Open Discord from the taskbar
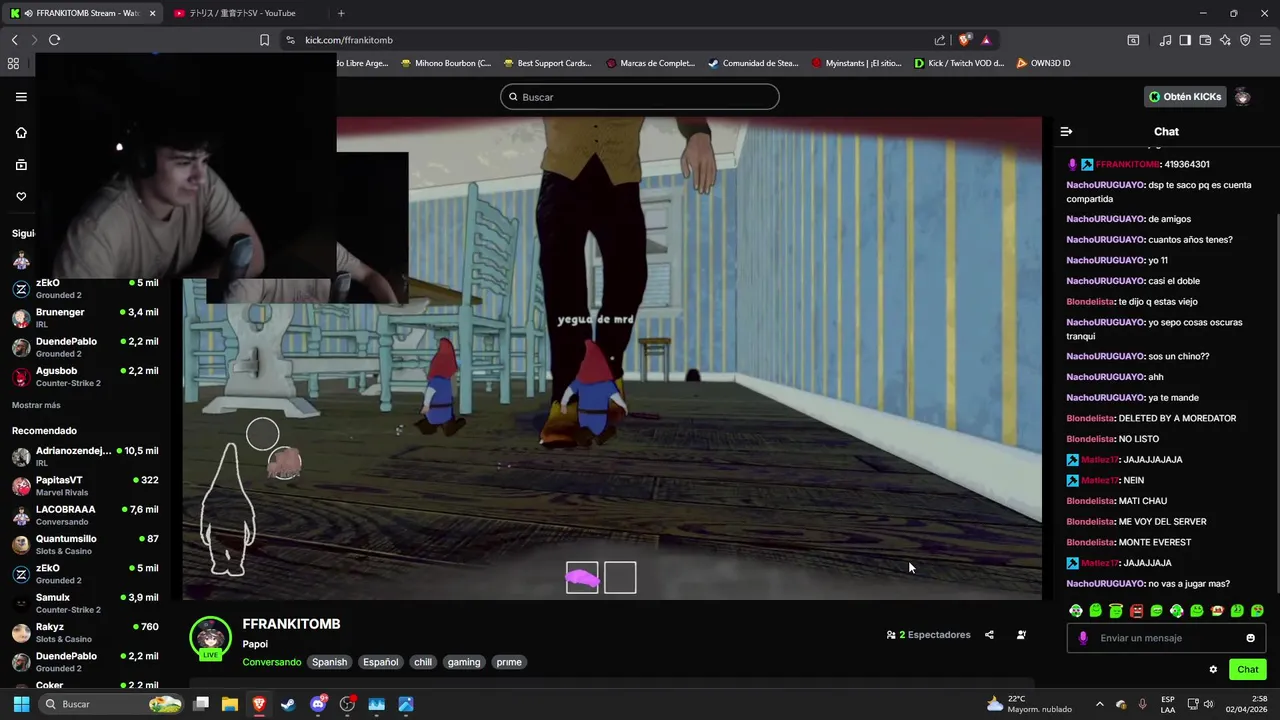 (x=318, y=704)
